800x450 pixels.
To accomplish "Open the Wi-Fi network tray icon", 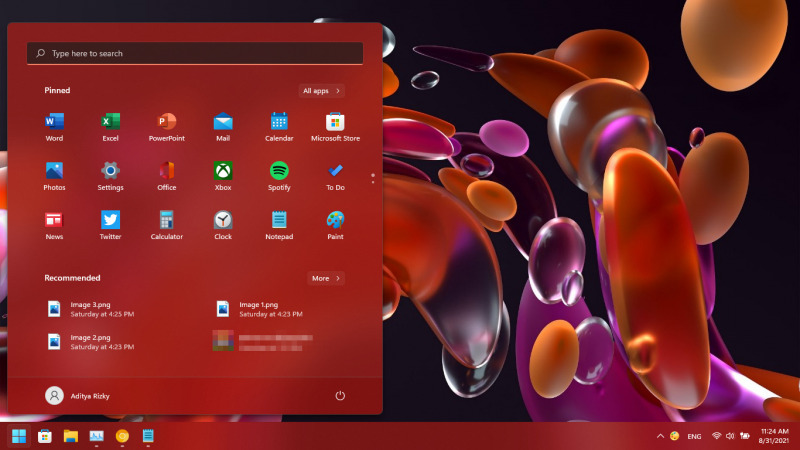I will coord(716,436).
